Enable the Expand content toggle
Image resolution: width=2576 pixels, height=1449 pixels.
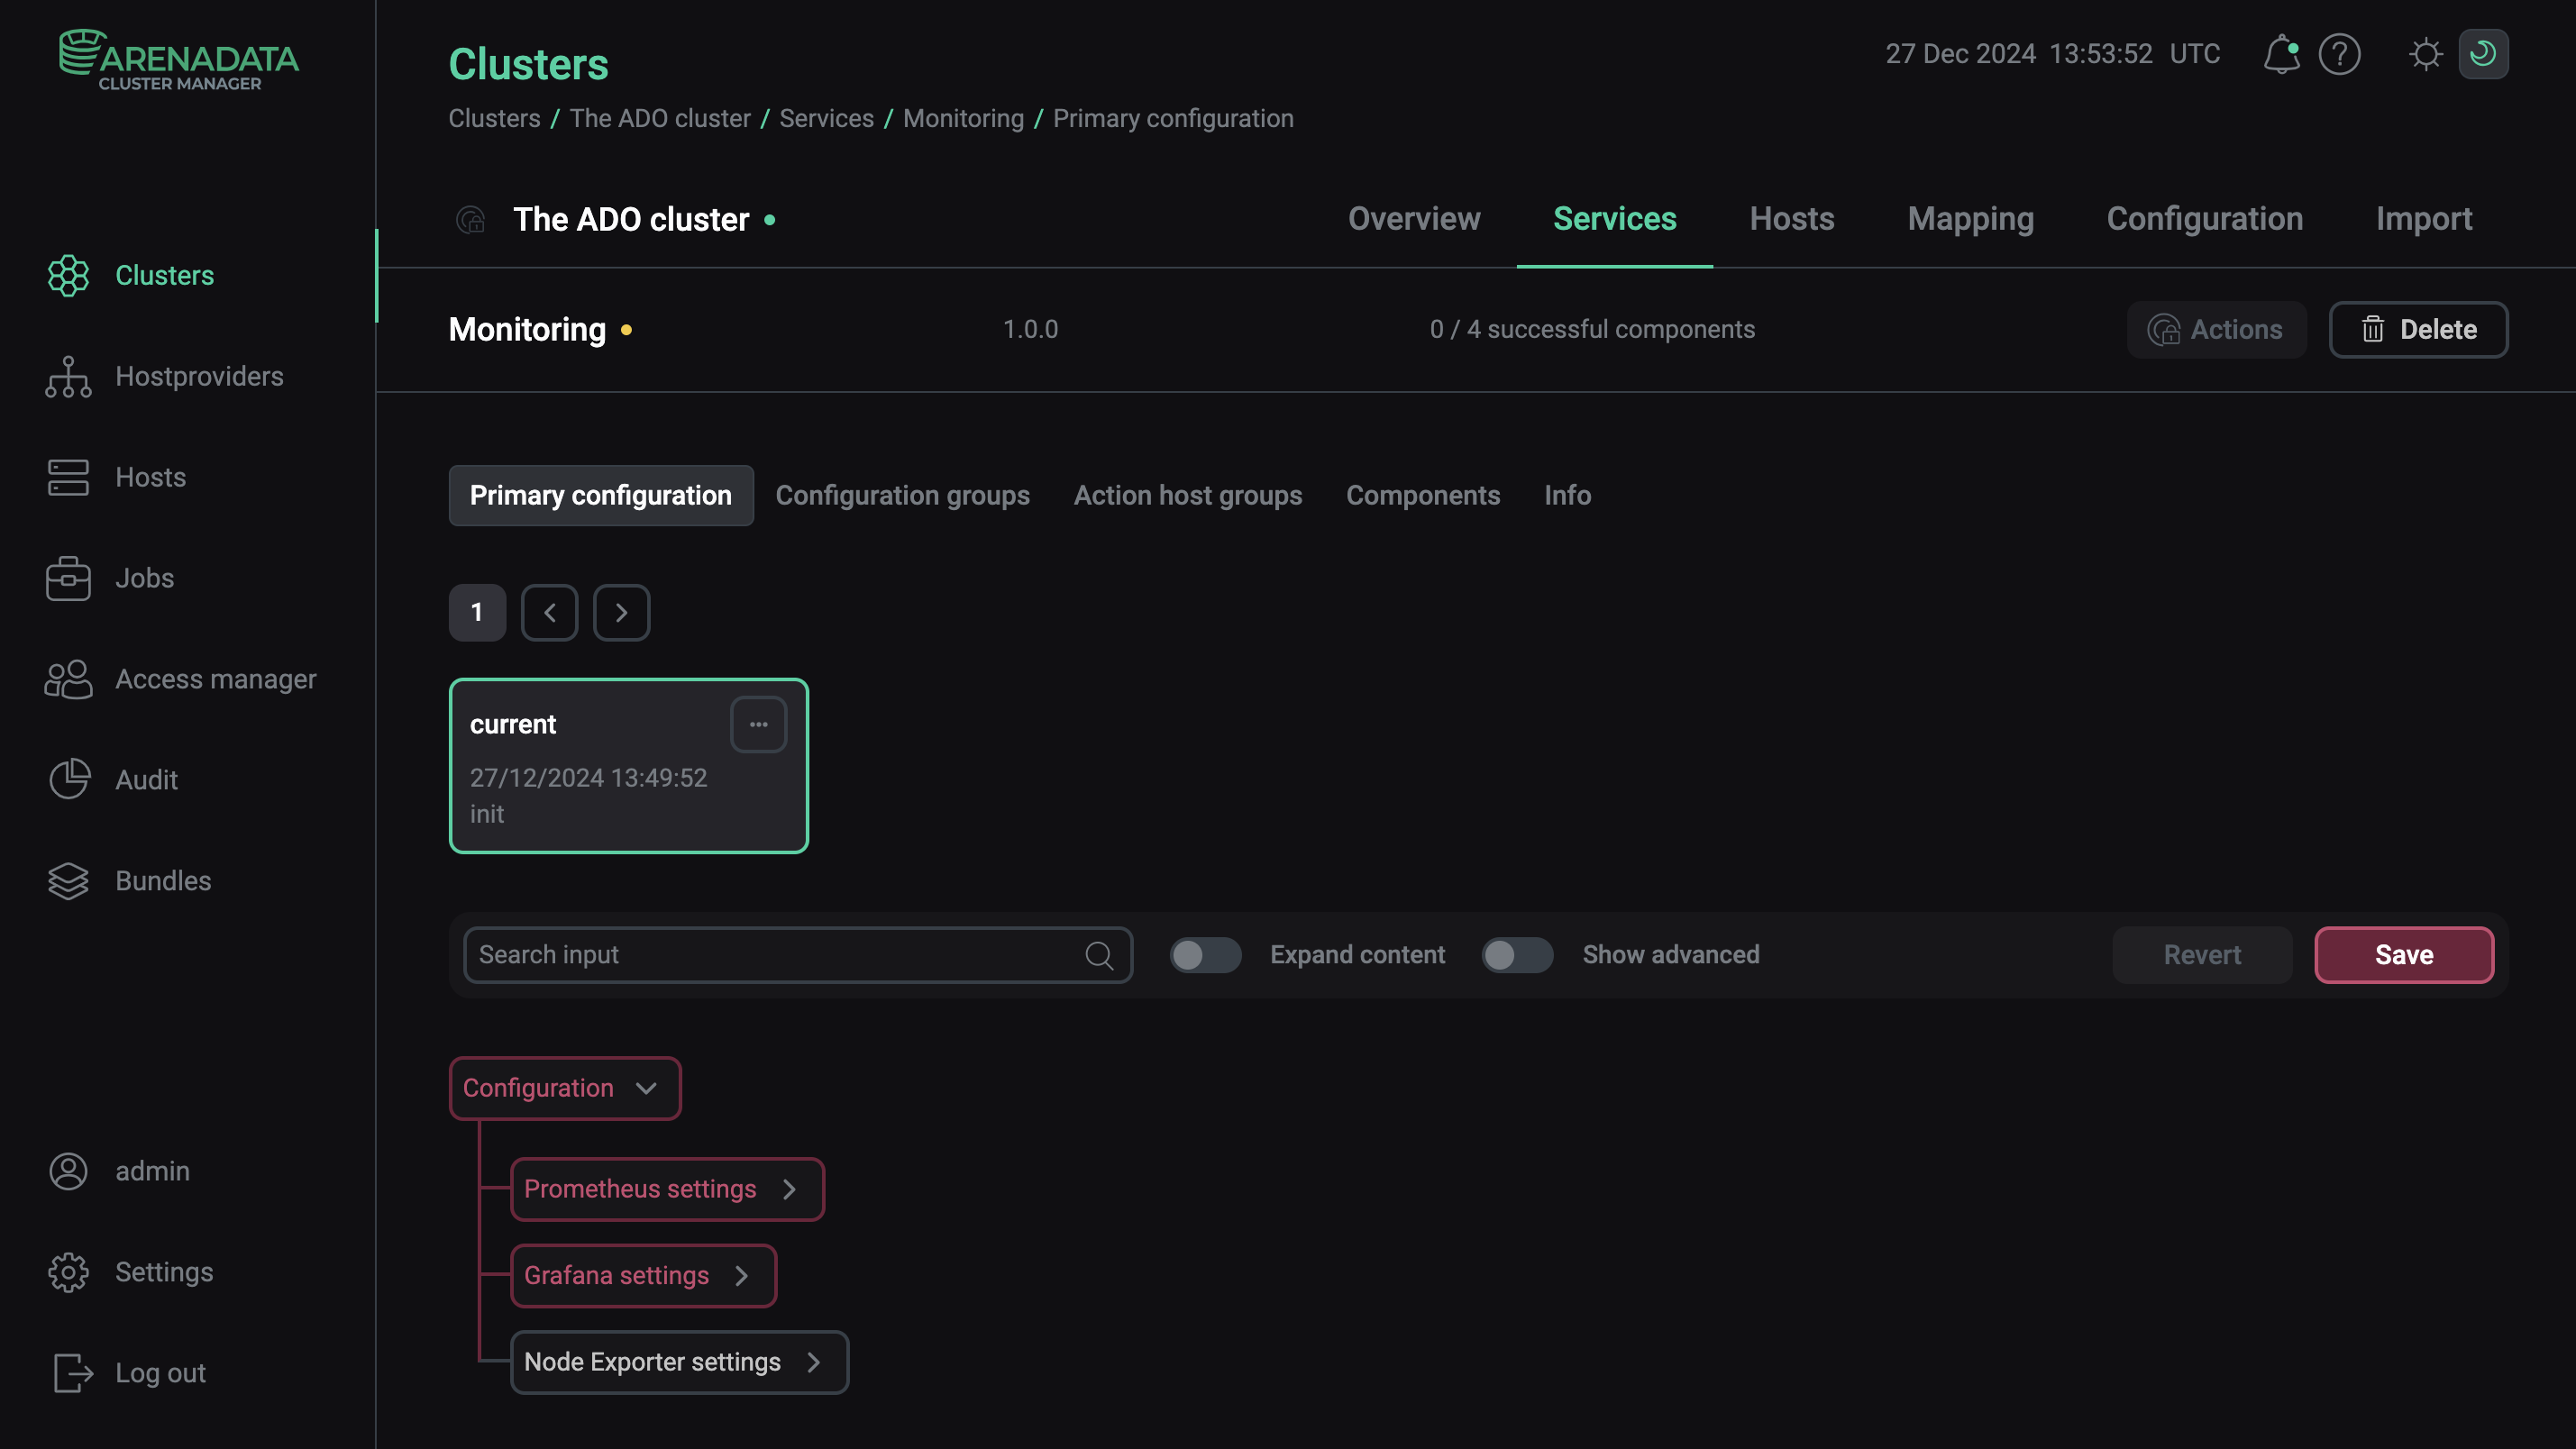pos(1206,955)
